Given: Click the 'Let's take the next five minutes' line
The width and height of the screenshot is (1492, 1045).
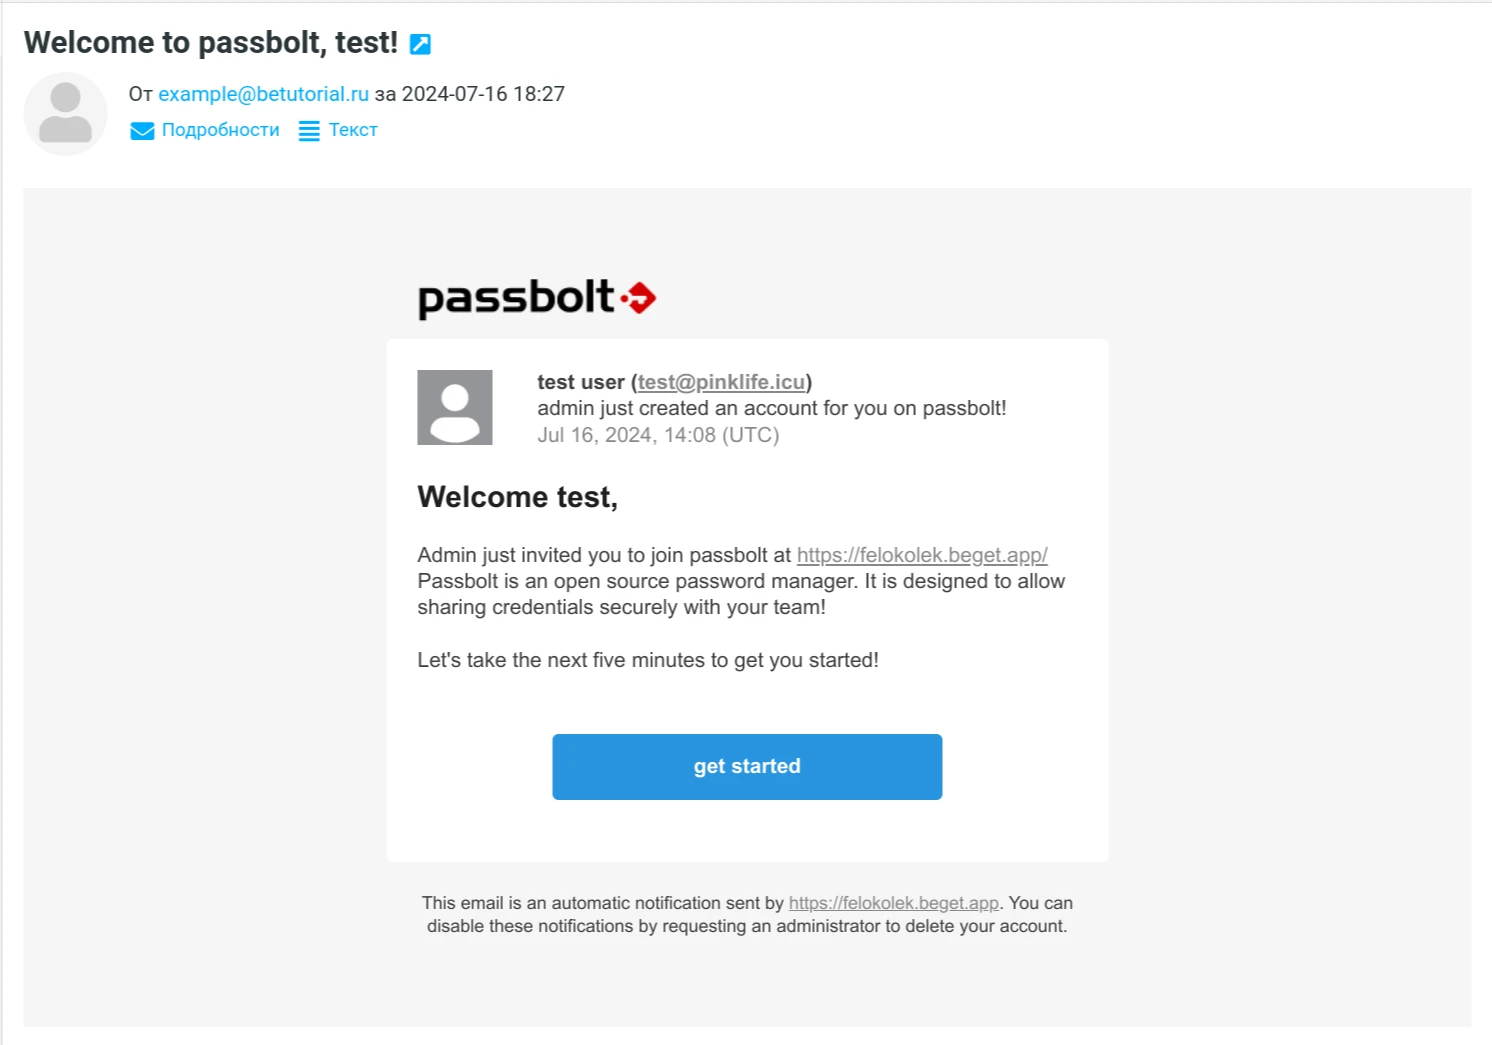Looking at the screenshot, I should (647, 660).
